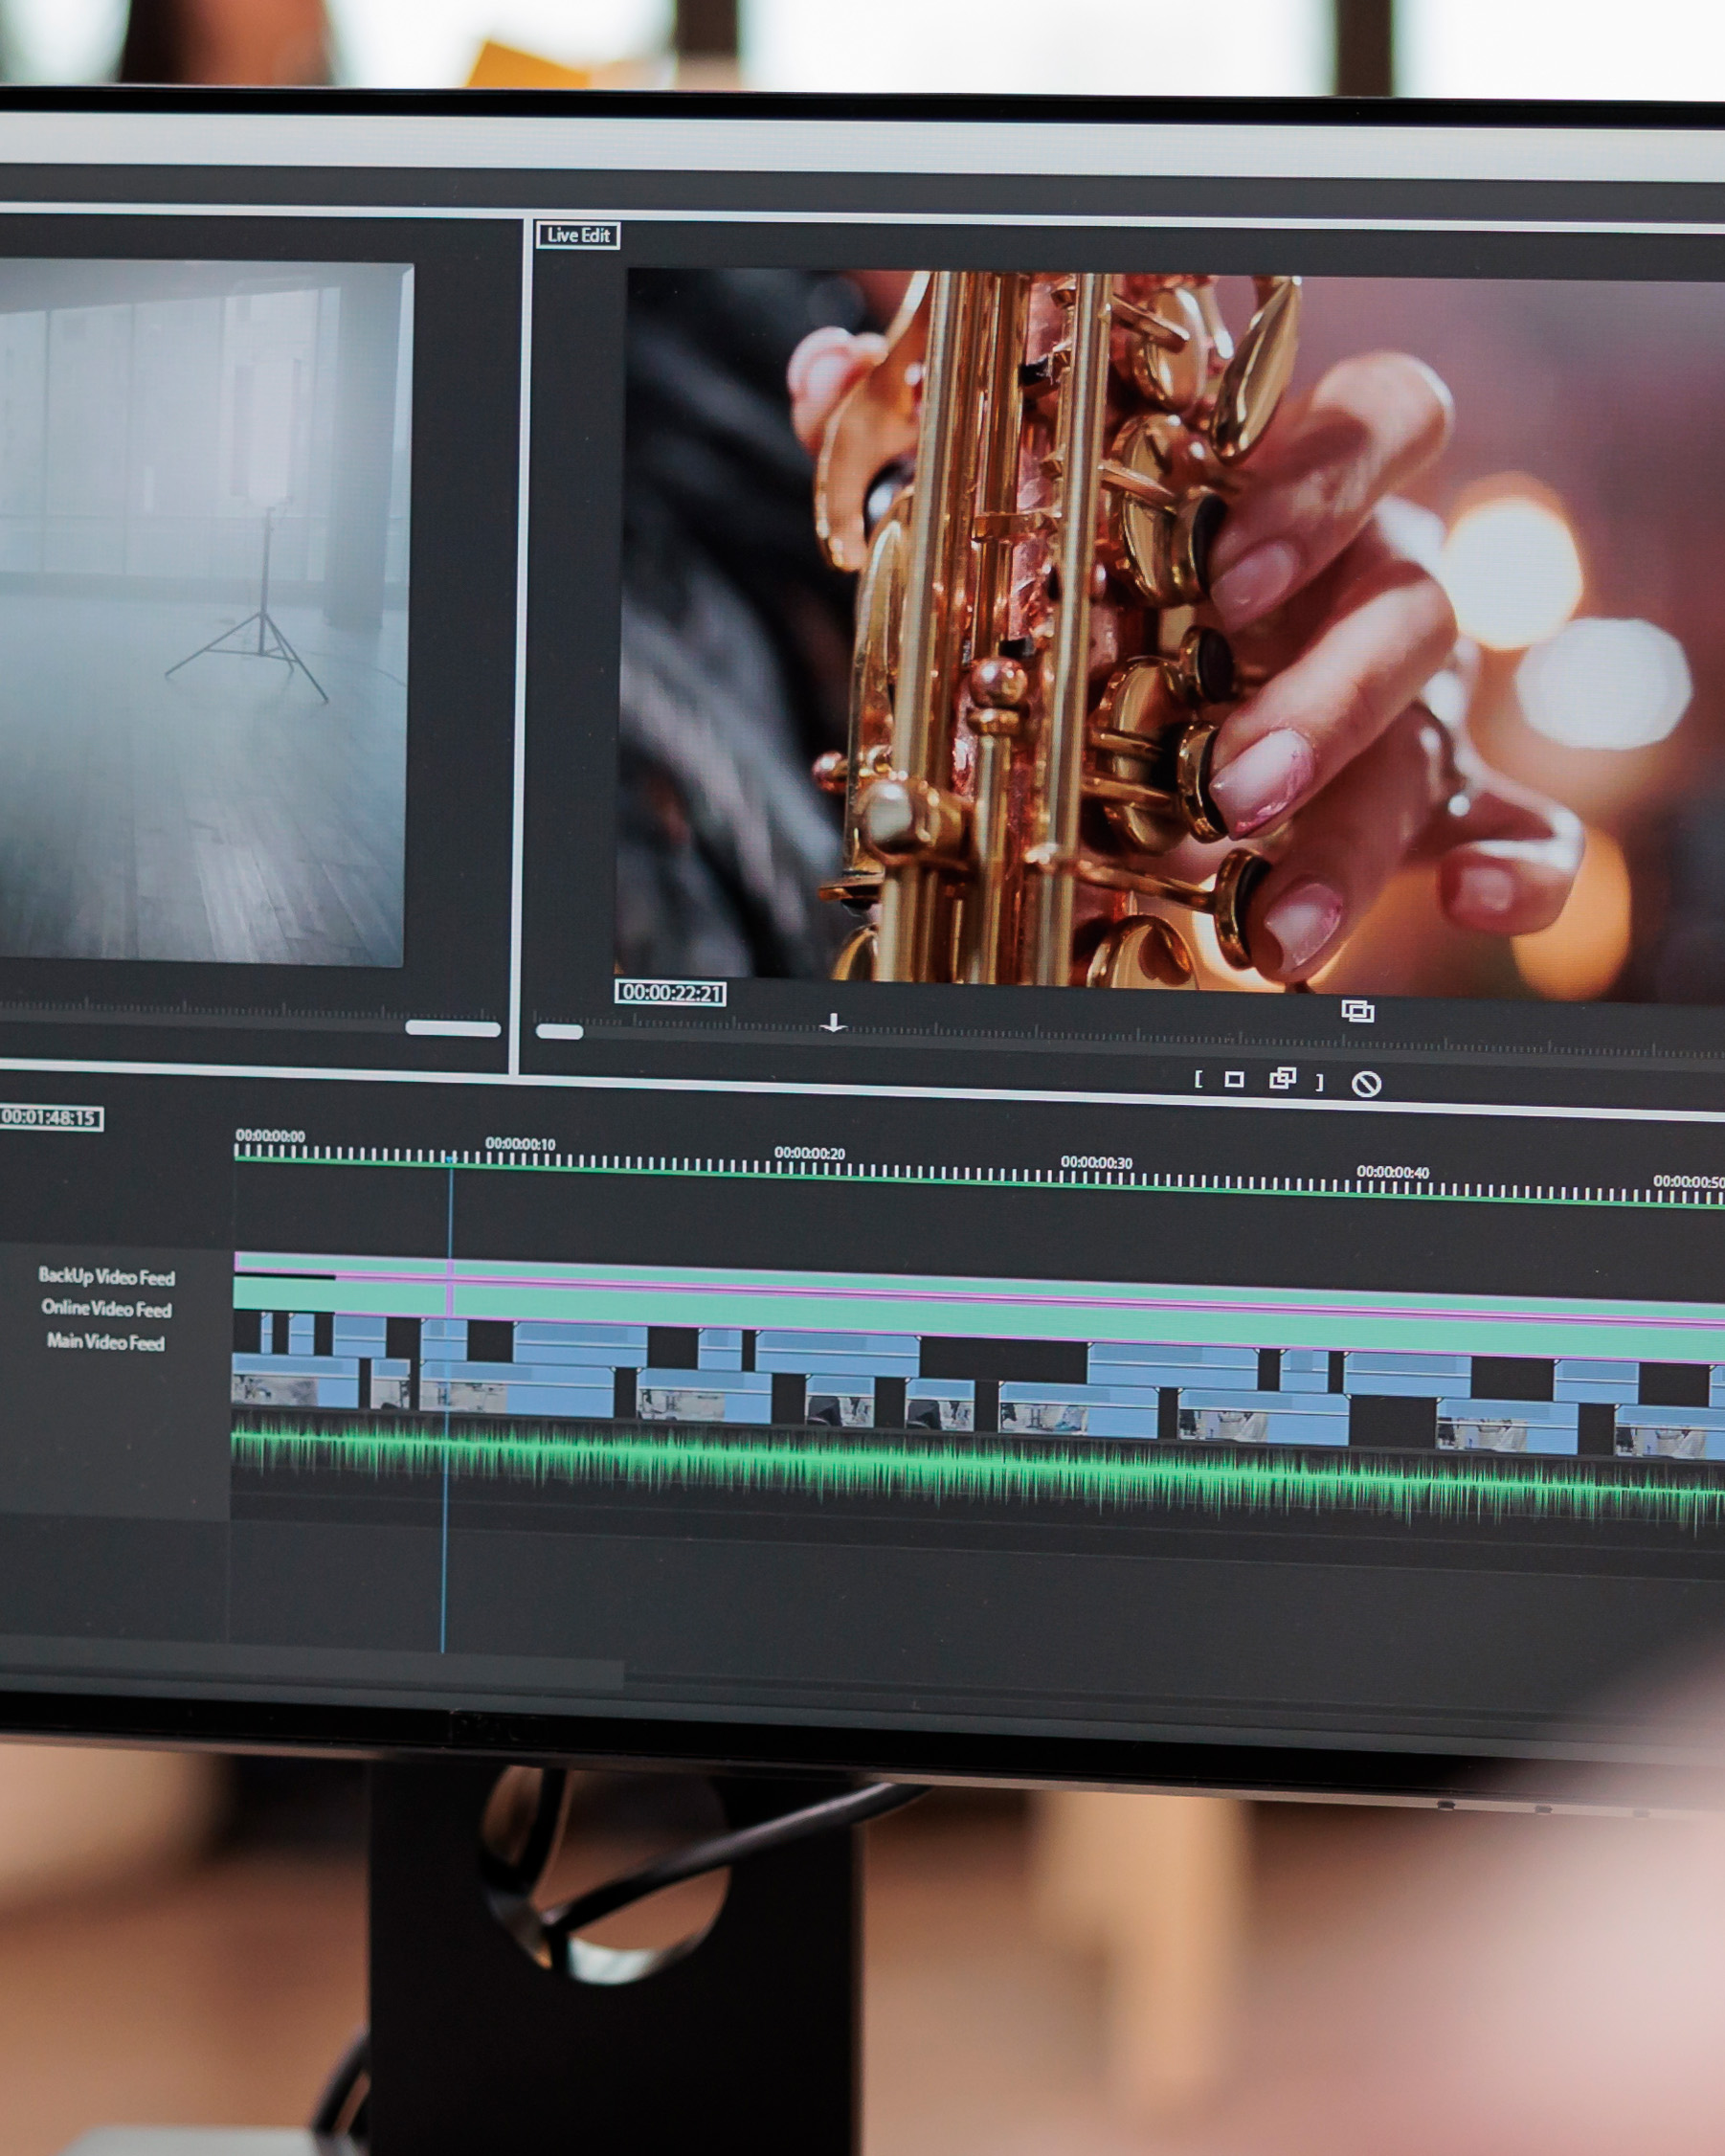Switch to the Live Edit tab
The width and height of the screenshot is (1725, 2156).
(x=578, y=236)
